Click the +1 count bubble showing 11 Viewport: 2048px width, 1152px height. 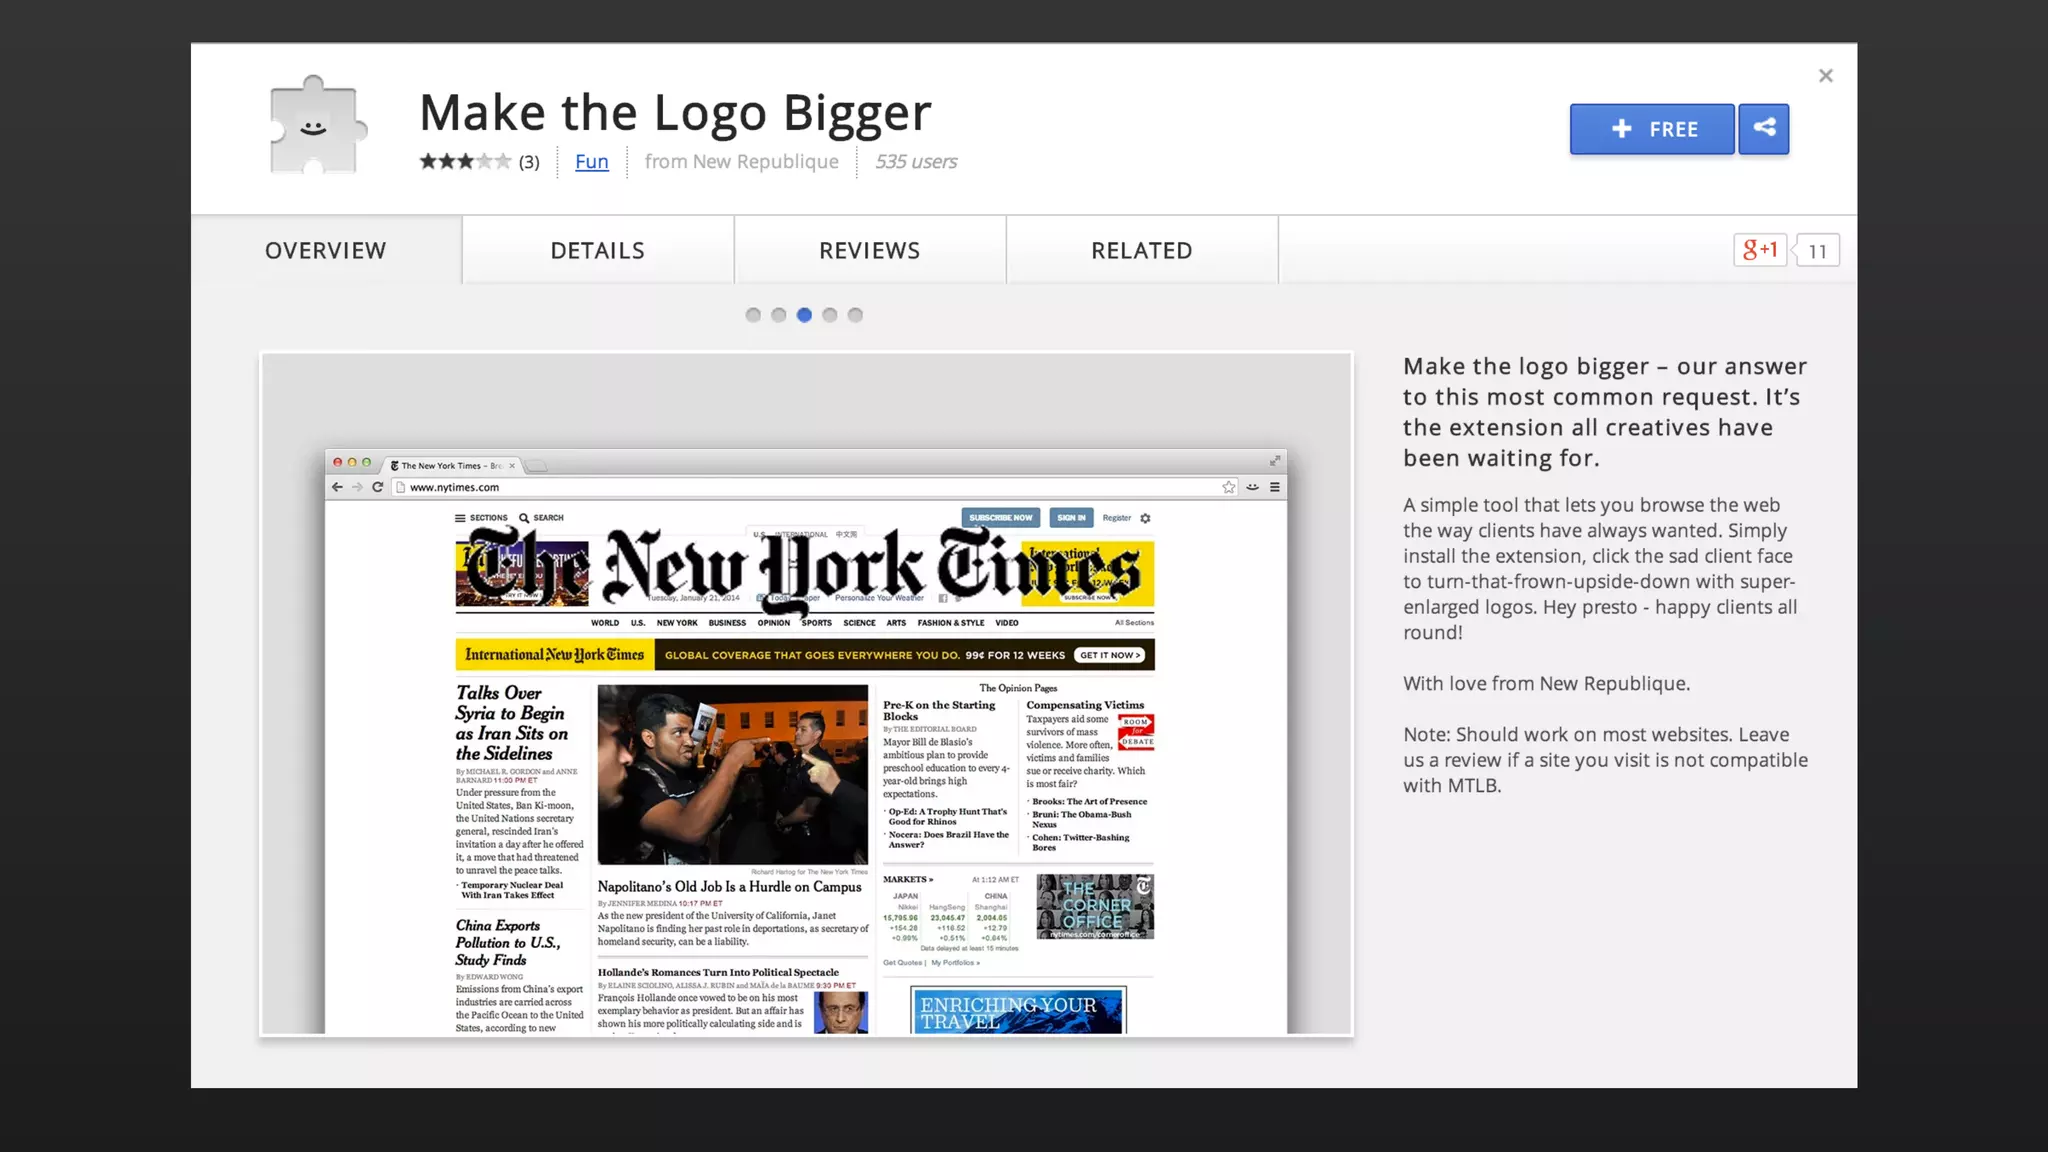[x=1817, y=251]
